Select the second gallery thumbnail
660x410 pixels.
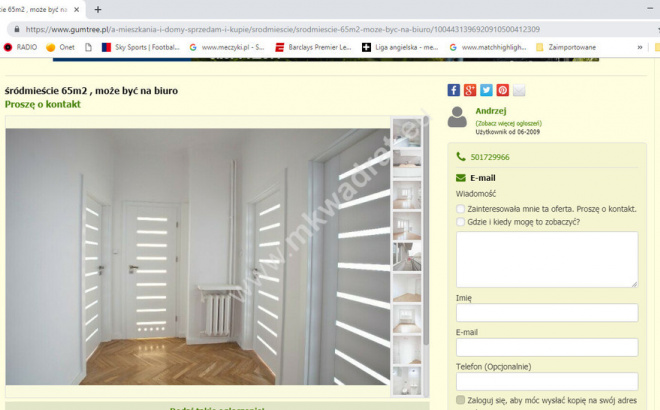(x=407, y=163)
